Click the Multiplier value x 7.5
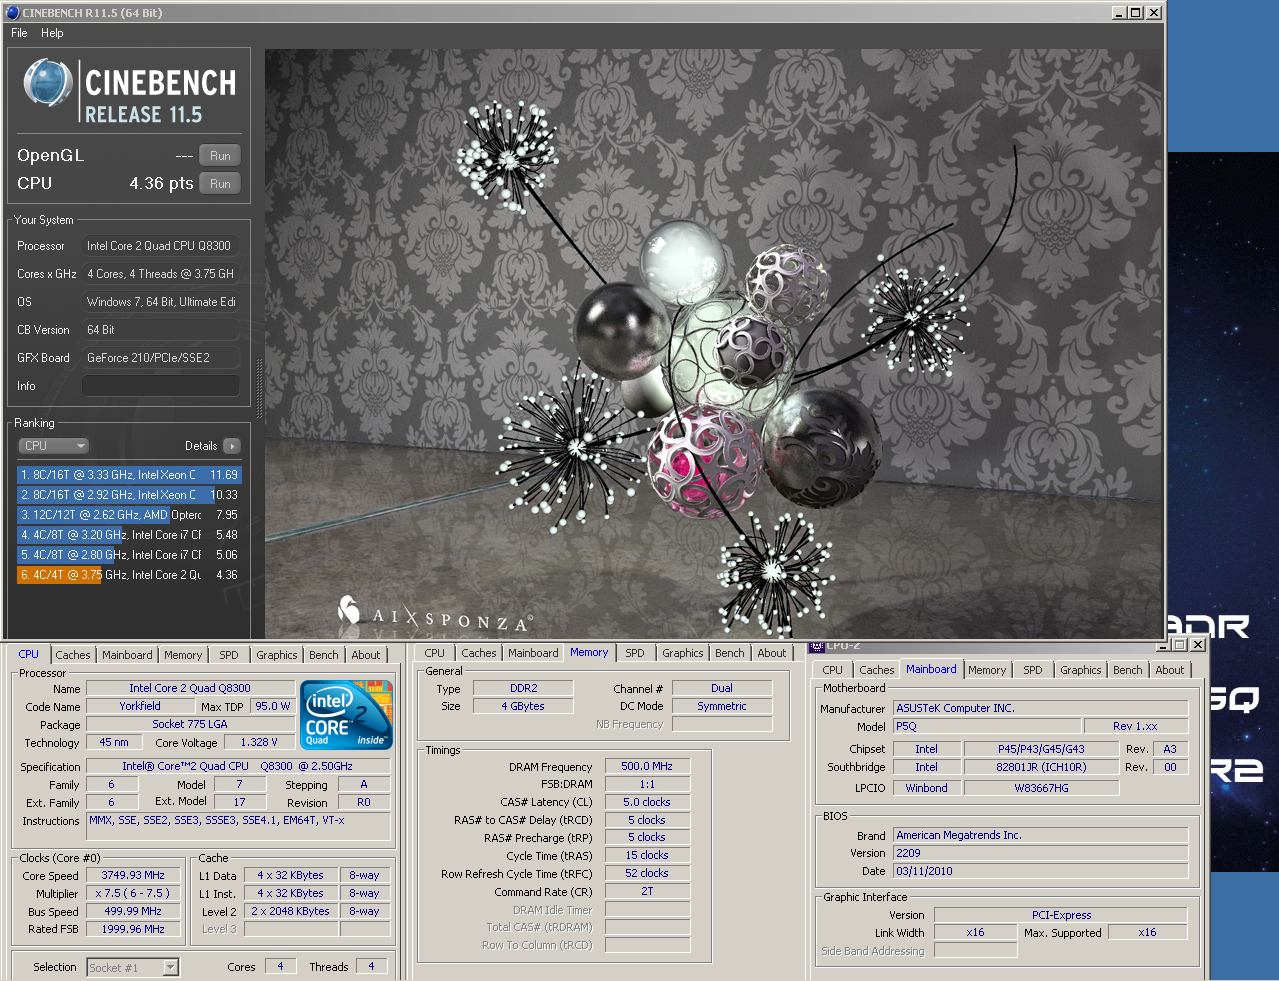The image size is (1279, 981). tap(133, 893)
